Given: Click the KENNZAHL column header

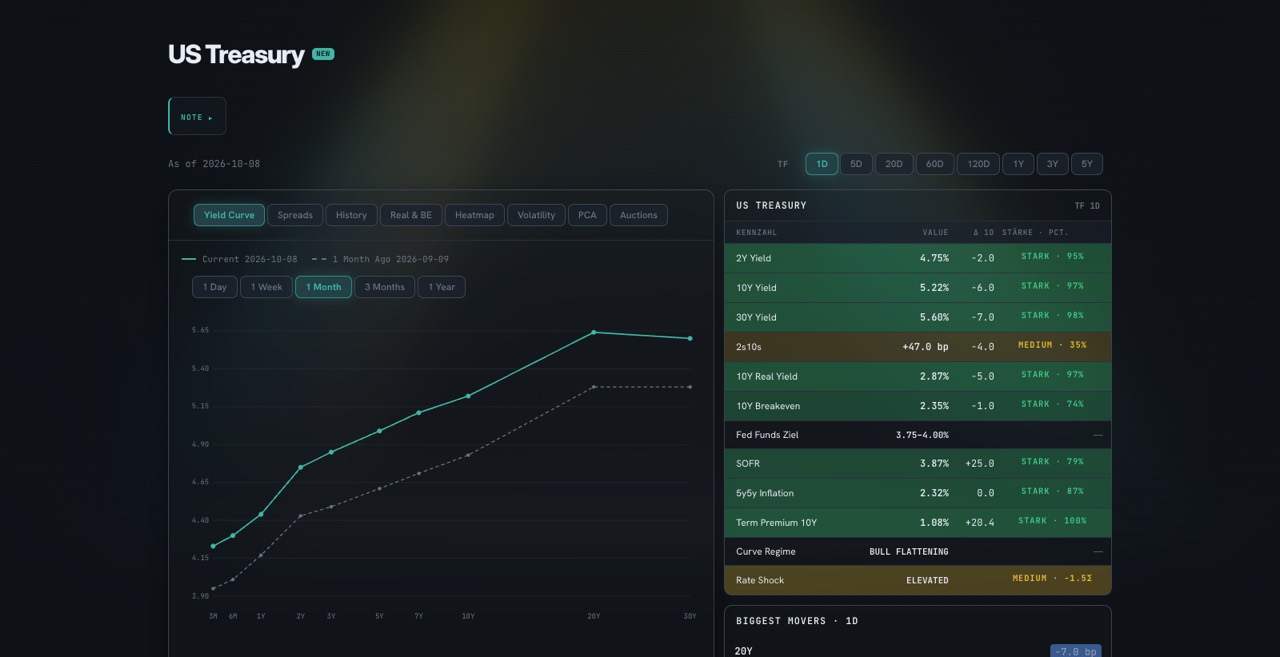Looking at the screenshot, I should (756, 233).
